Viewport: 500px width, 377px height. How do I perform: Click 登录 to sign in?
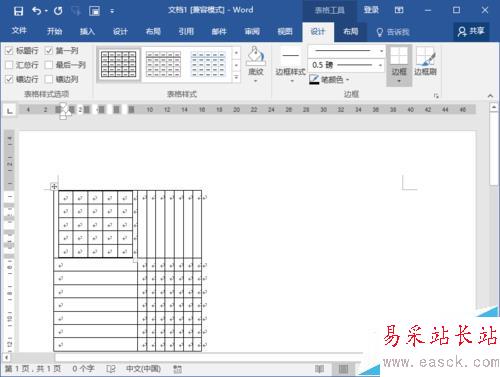(x=371, y=10)
